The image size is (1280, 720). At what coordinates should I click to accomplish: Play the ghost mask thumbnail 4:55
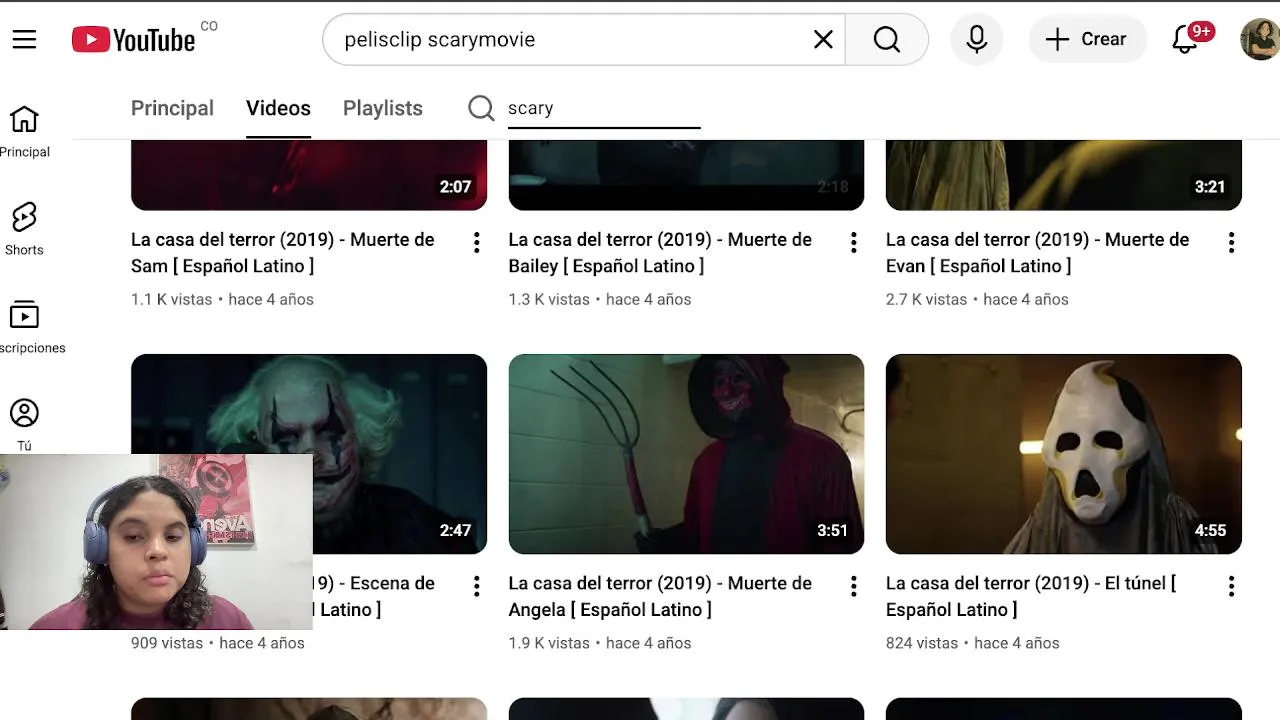(1064, 454)
